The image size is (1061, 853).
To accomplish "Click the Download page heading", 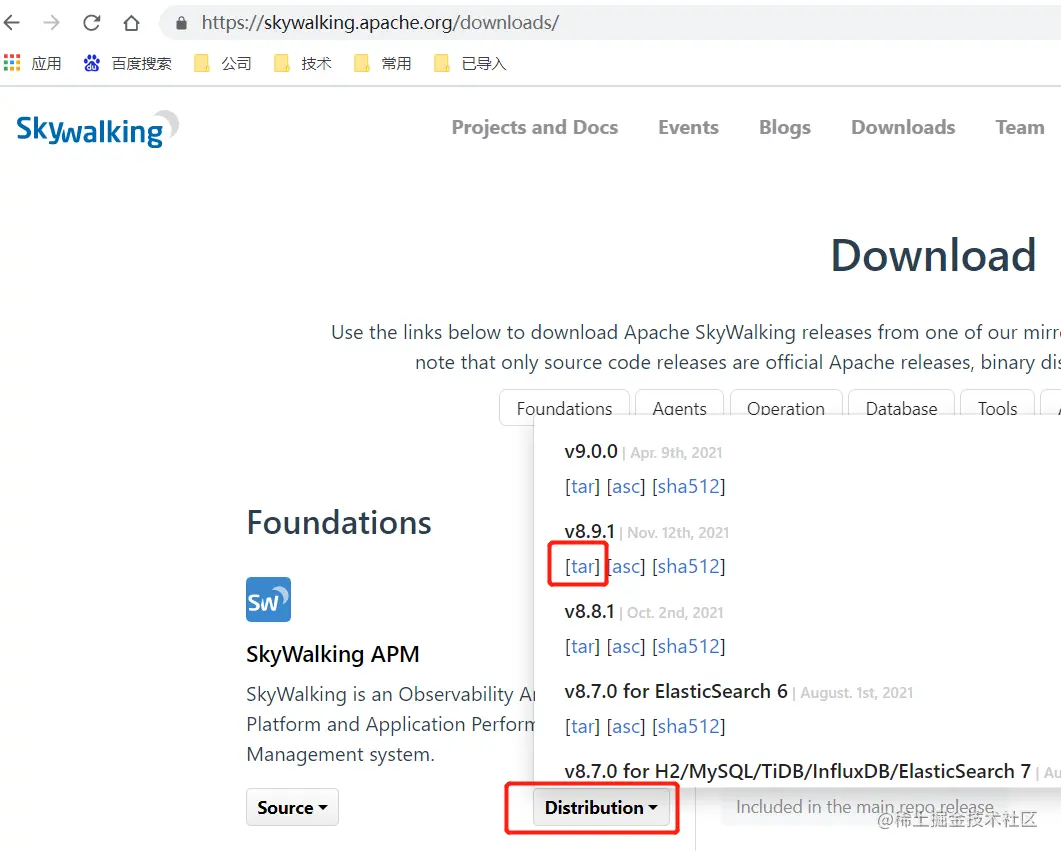I will tap(933, 255).
